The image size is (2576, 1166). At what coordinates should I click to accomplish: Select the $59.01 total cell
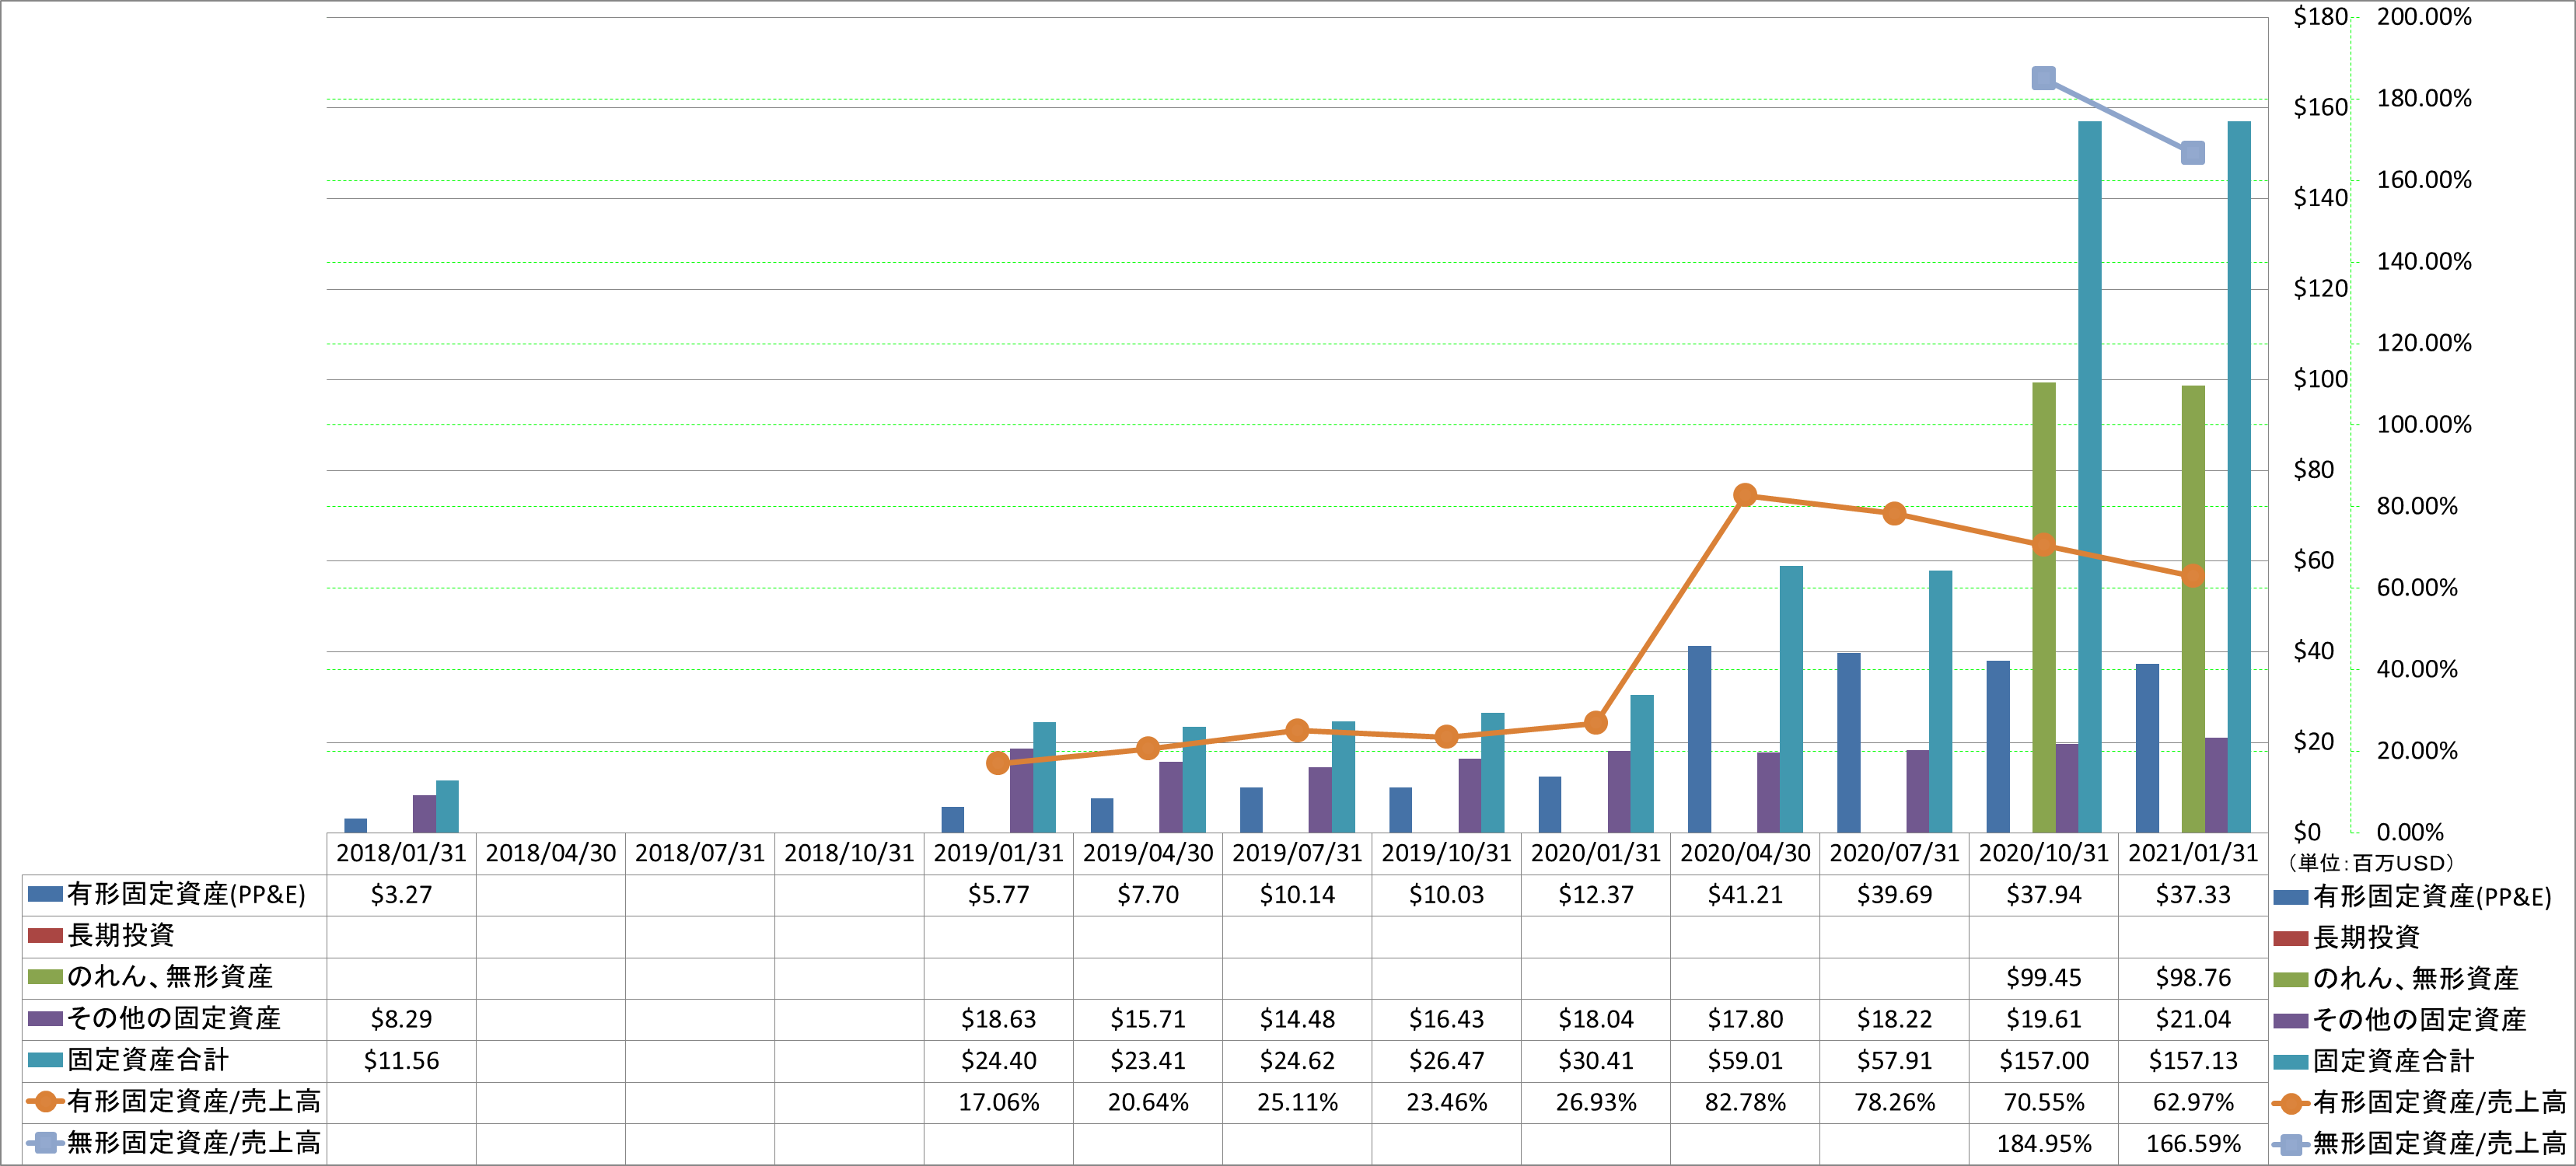[1745, 1060]
